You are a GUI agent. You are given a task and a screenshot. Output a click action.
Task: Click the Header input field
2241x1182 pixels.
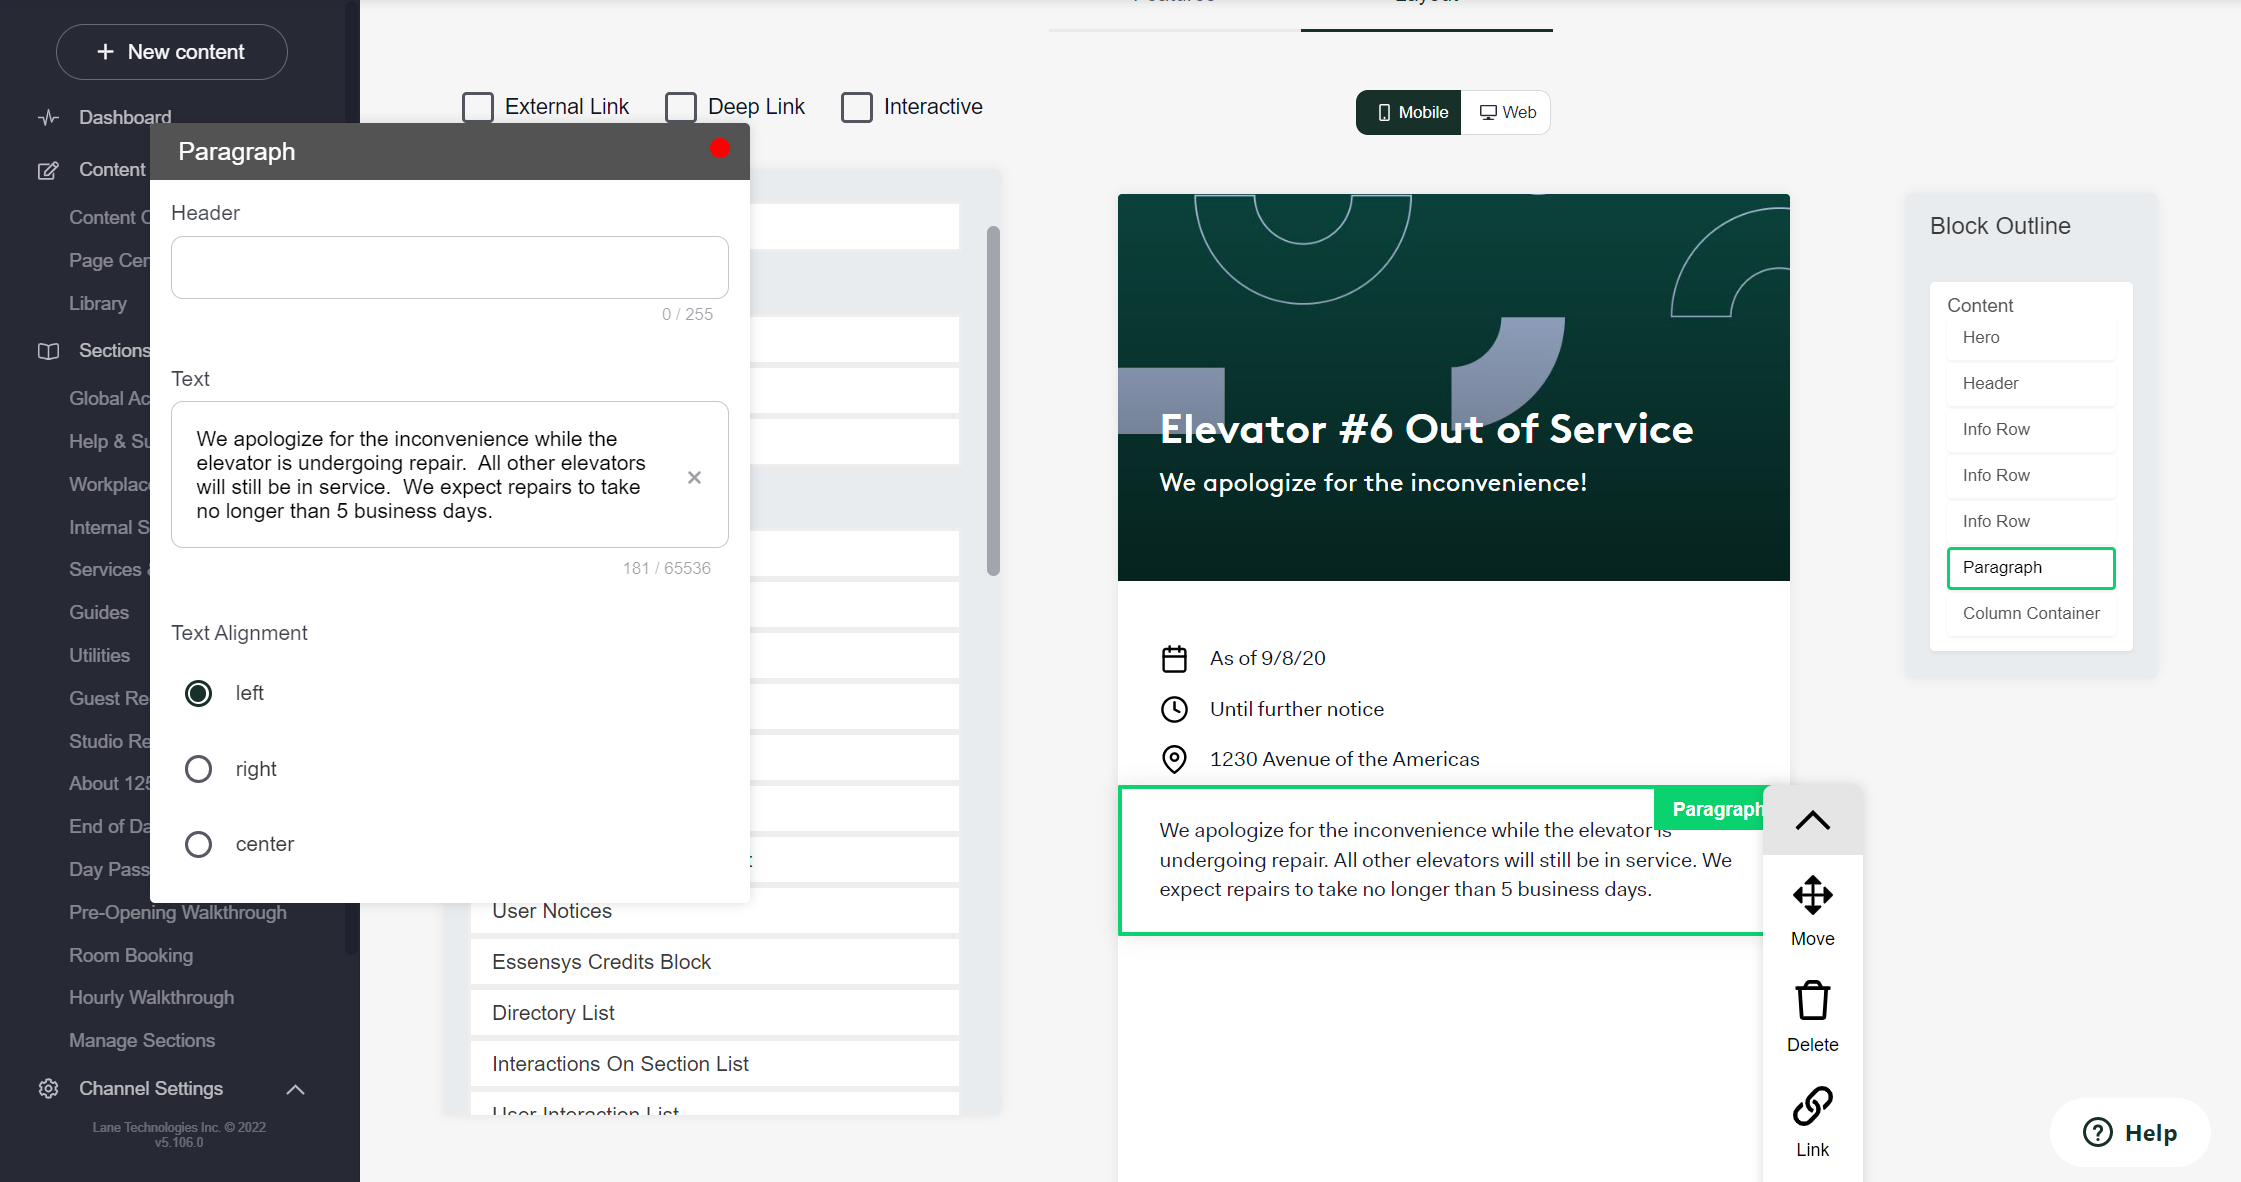tap(449, 267)
